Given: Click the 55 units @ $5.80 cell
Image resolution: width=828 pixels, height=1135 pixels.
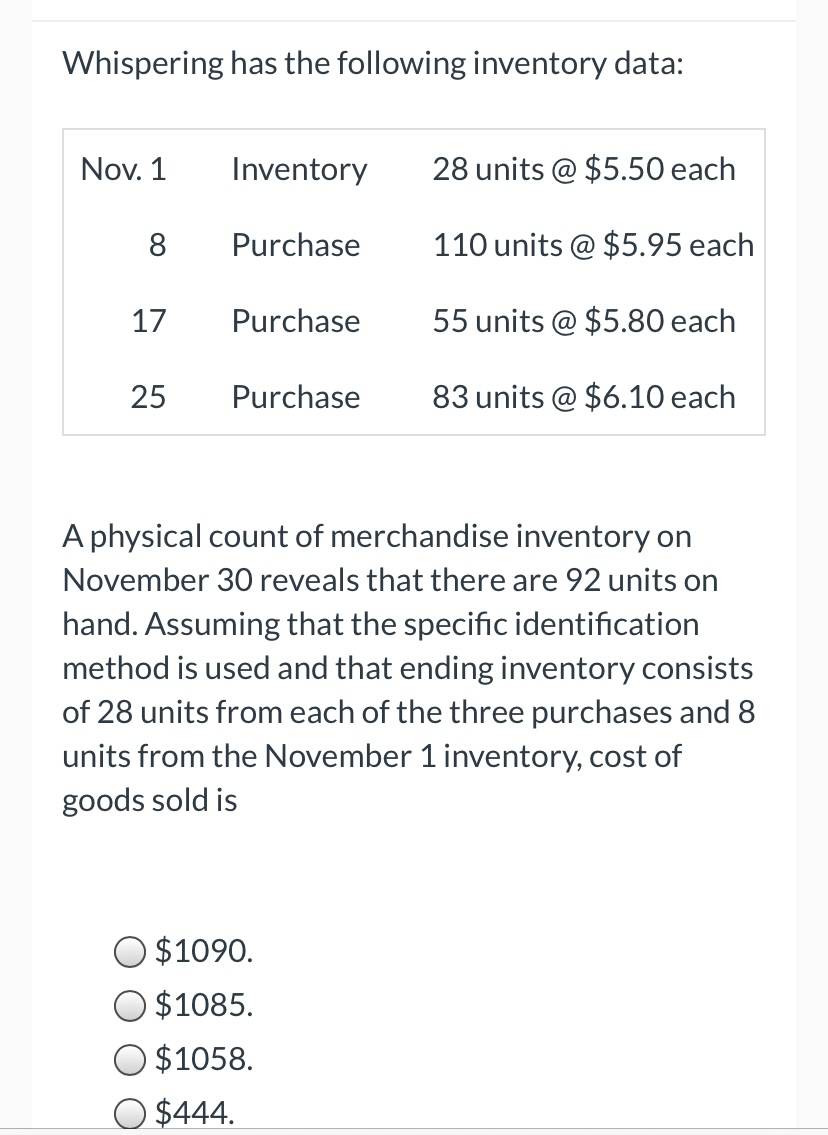Looking at the screenshot, I should click(584, 321).
